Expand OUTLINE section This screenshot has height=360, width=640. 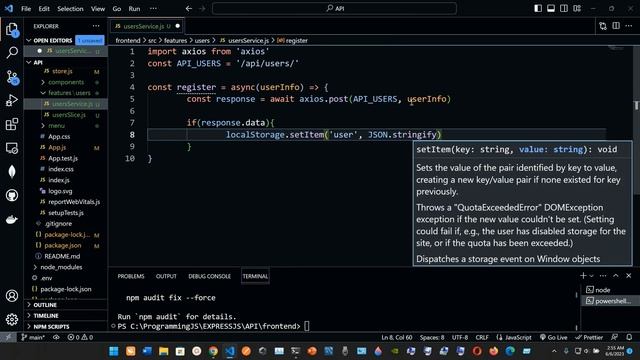(x=45, y=305)
